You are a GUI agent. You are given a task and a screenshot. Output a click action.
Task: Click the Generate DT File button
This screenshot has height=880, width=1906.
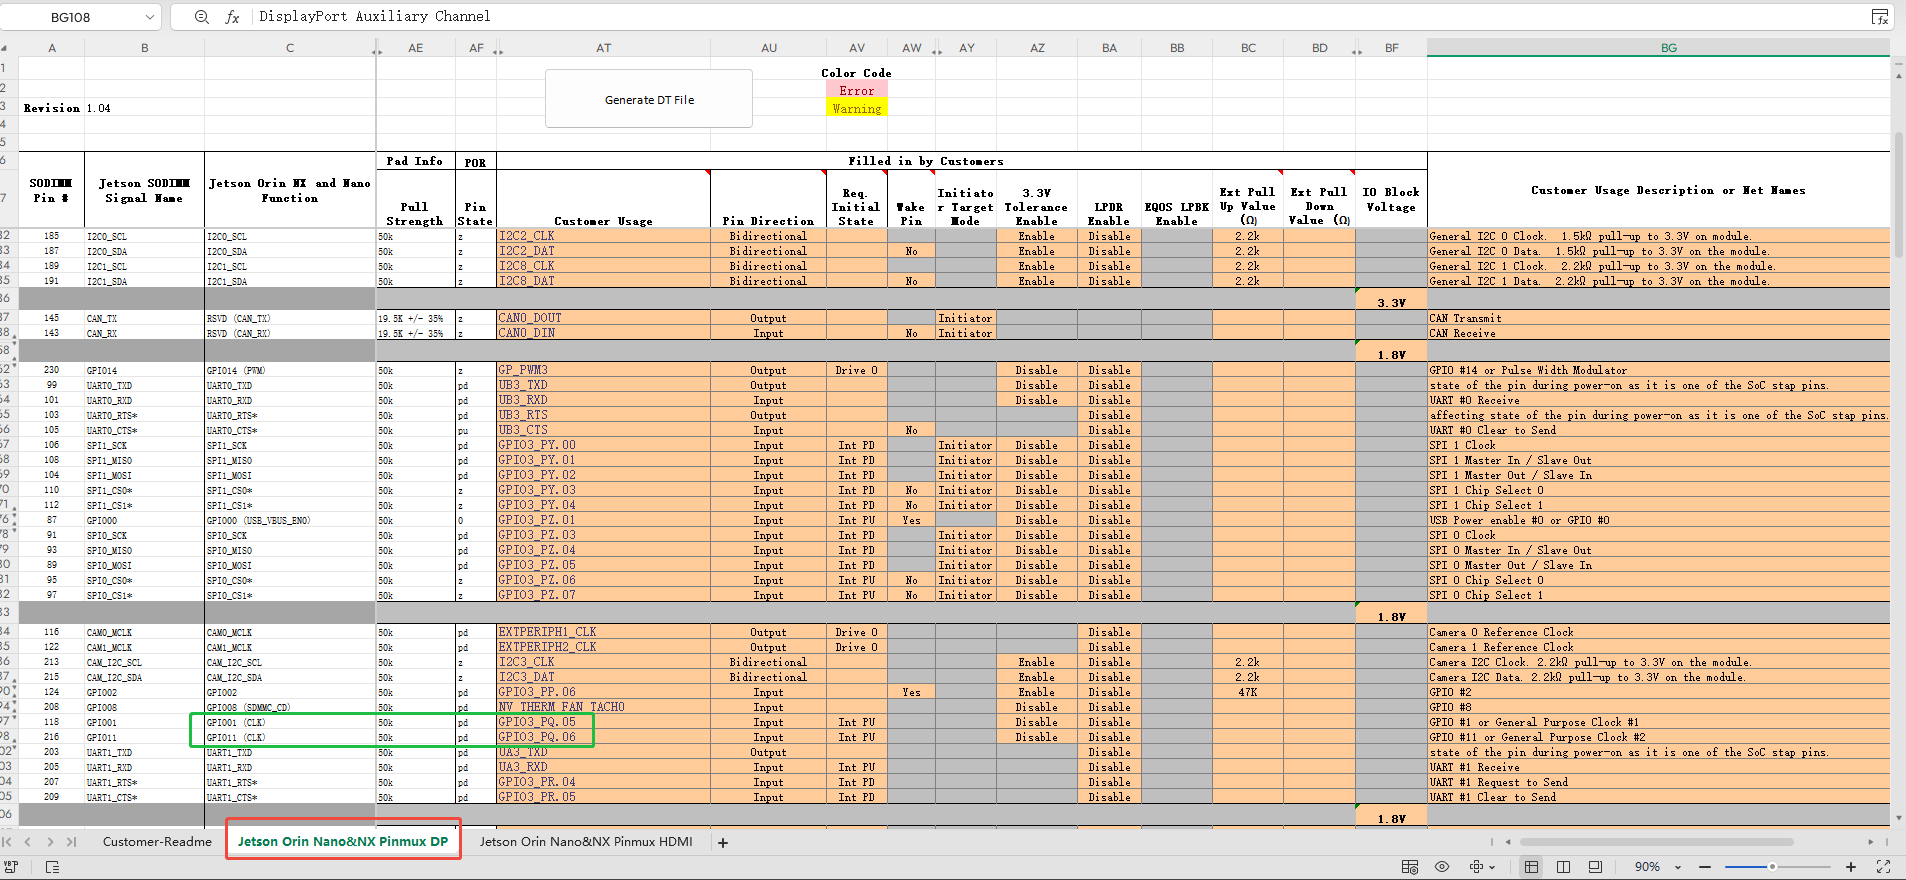click(649, 99)
